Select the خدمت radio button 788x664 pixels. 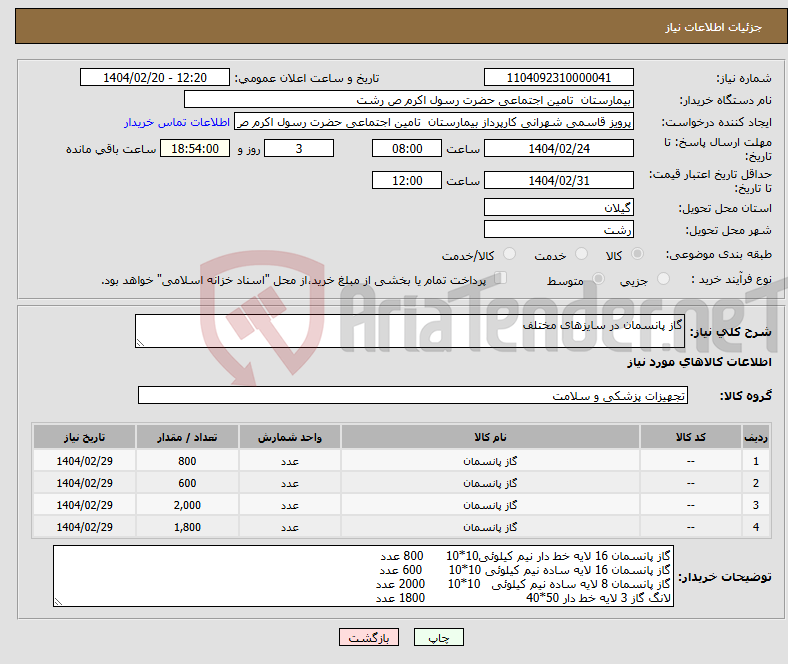click(x=581, y=254)
